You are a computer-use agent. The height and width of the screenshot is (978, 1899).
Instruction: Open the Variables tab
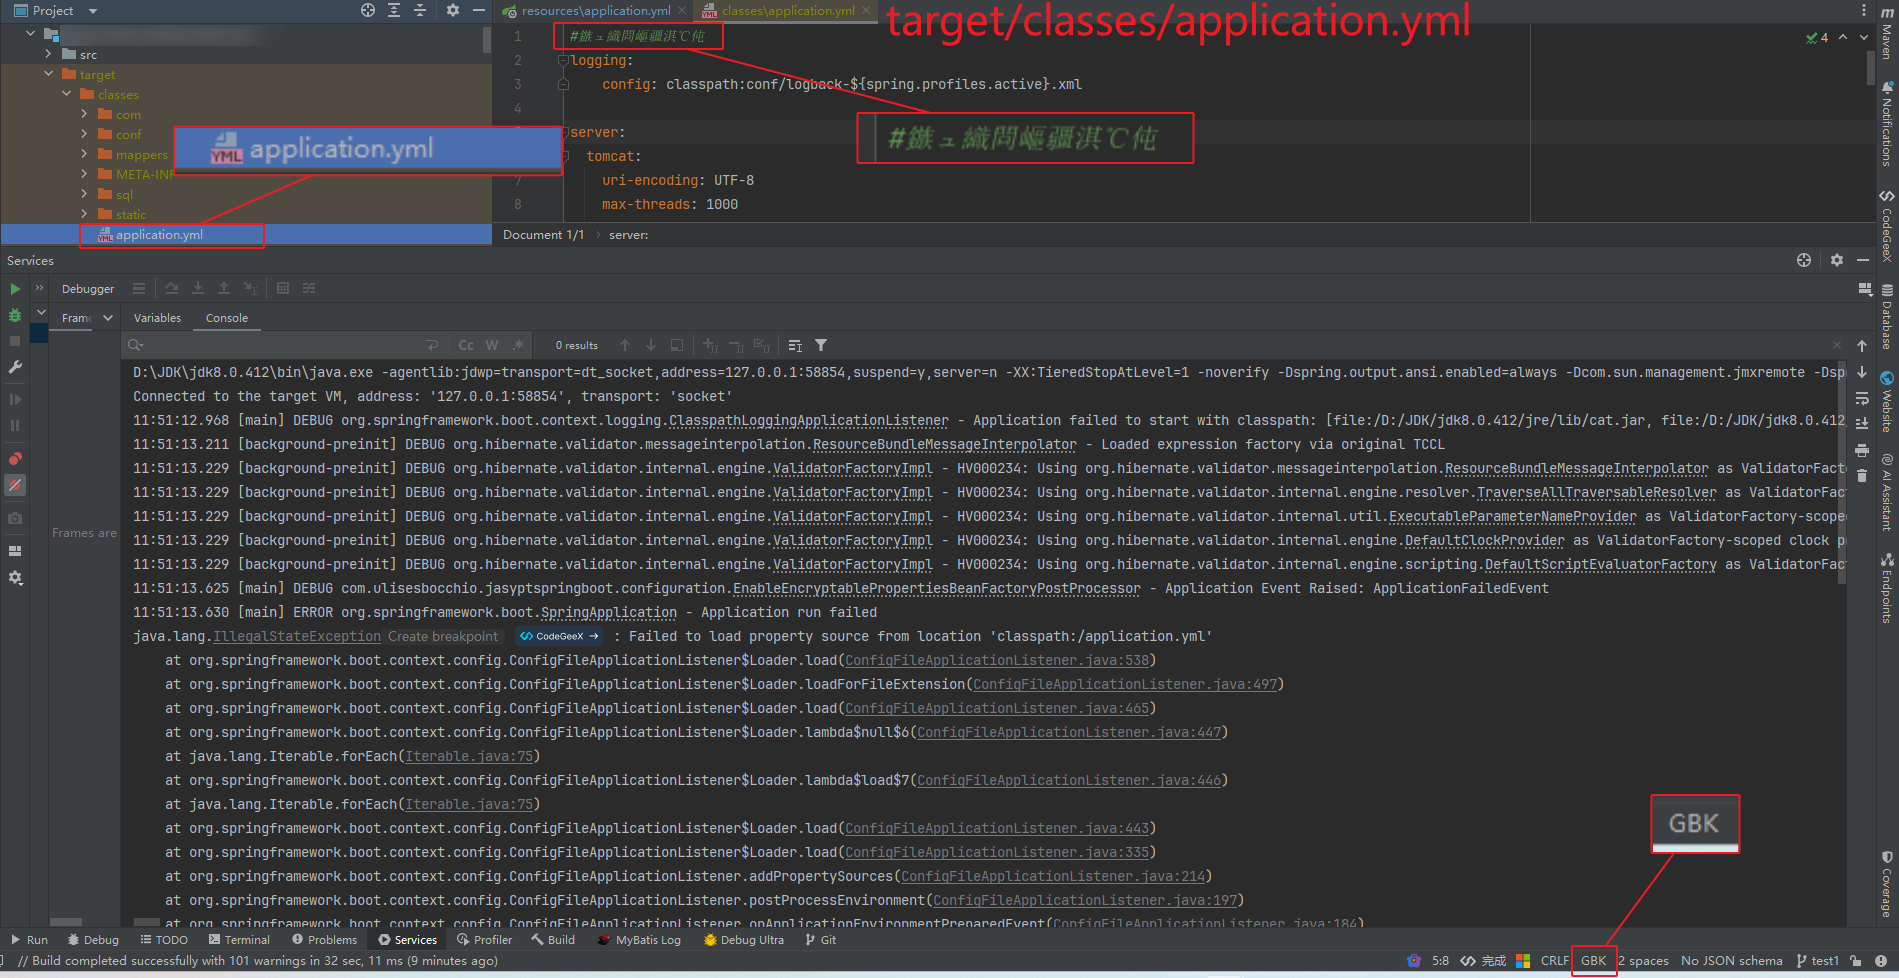pos(157,318)
